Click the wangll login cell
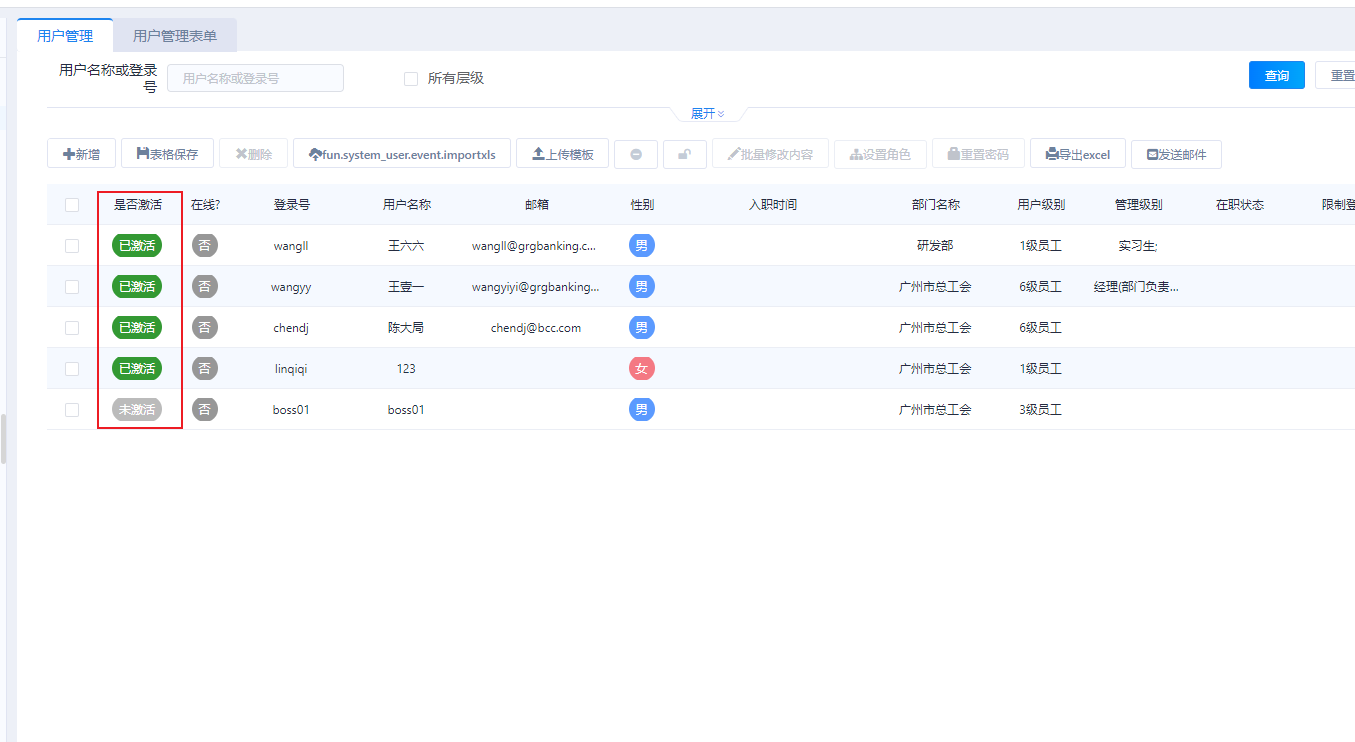This screenshot has width=1355, height=742. pyautogui.click(x=291, y=246)
